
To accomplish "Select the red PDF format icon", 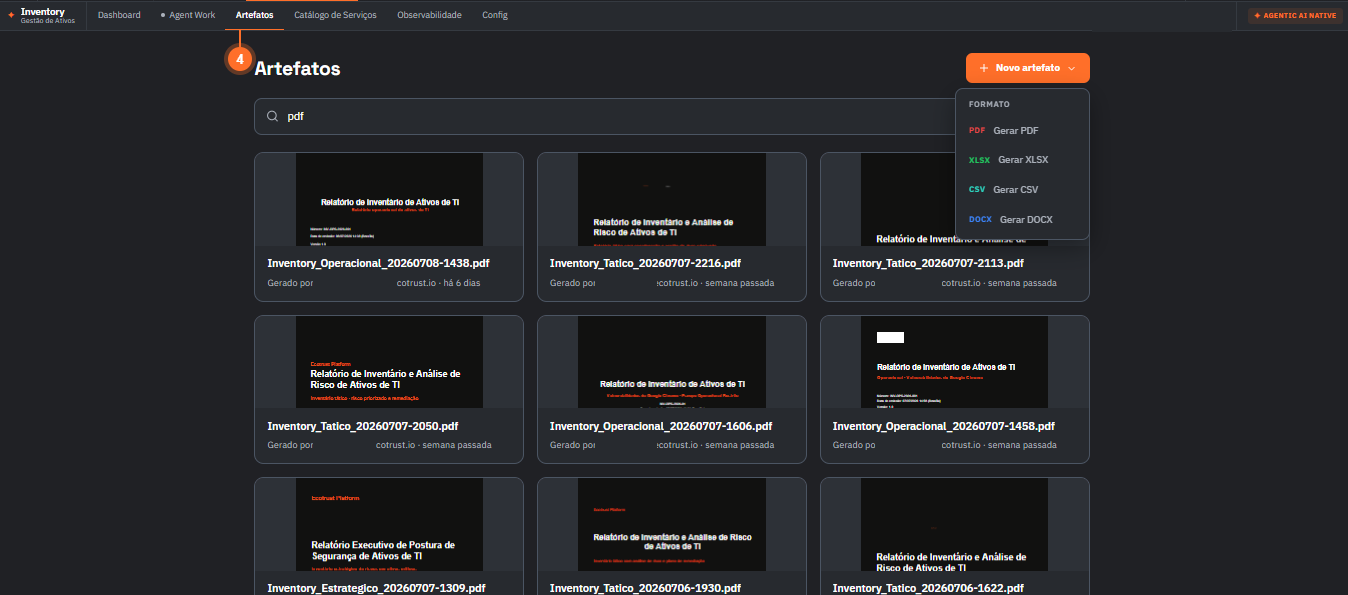I will (977, 130).
